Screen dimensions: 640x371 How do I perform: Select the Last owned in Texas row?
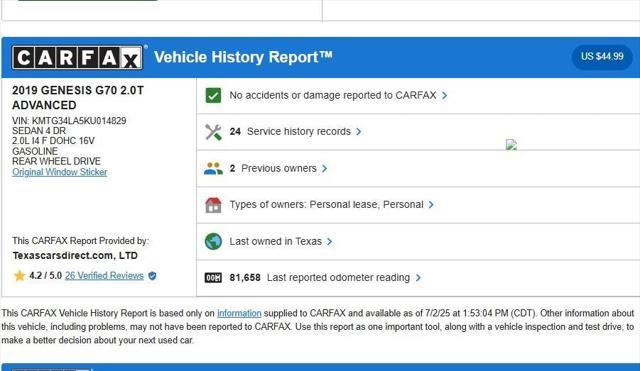pyautogui.click(x=418, y=242)
